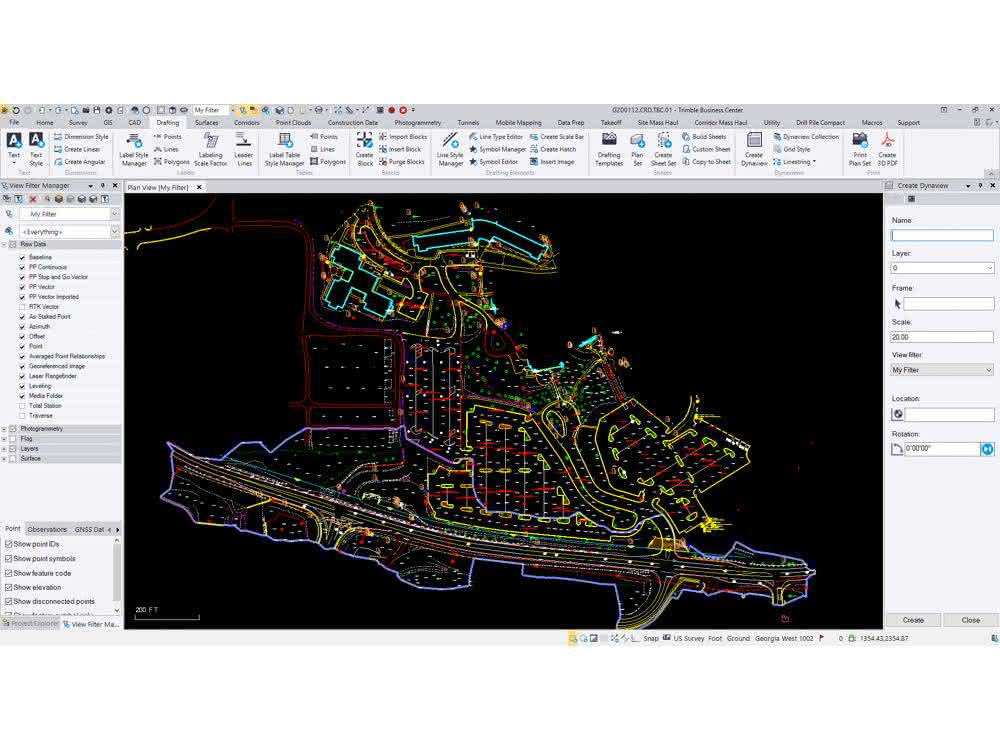Open Dynaview Collection
1000x750 pixels.
[806, 136]
